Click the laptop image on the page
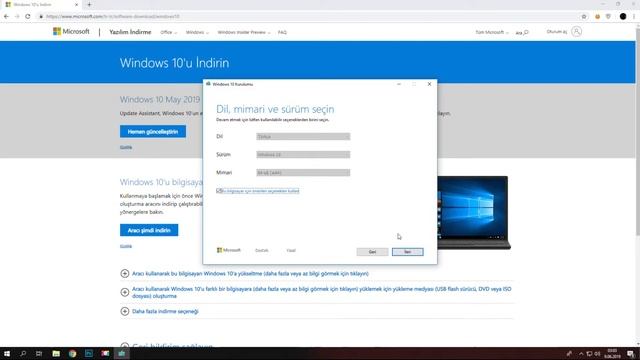The image size is (640, 360). click(x=473, y=212)
